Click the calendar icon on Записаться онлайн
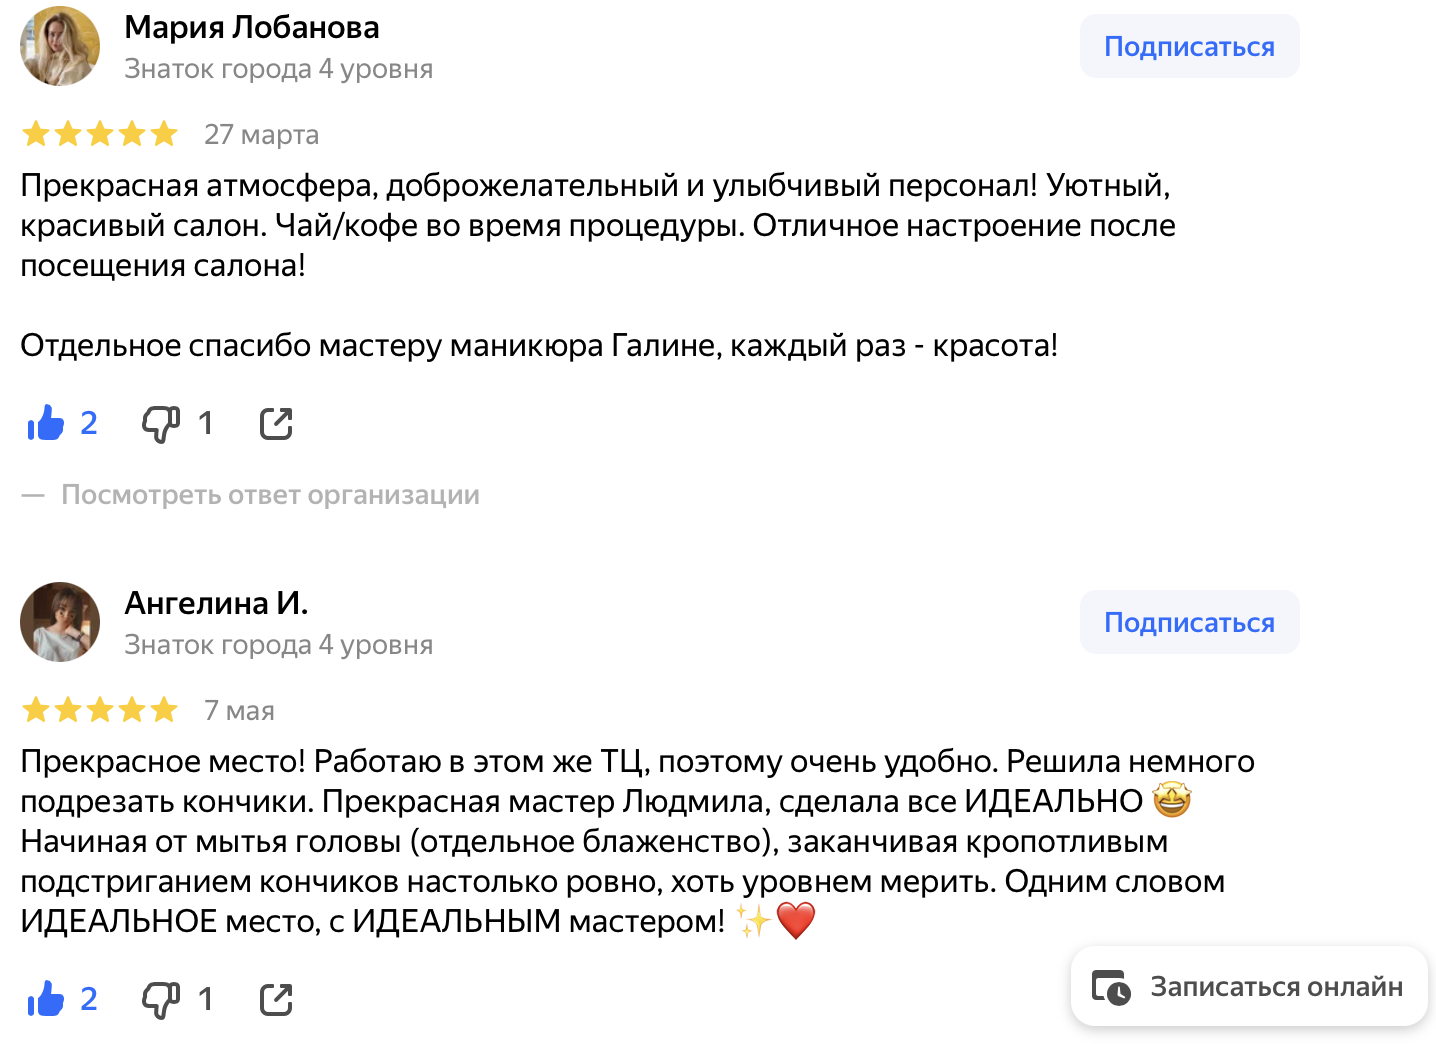1436x1044 pixels. (1111, 987)
